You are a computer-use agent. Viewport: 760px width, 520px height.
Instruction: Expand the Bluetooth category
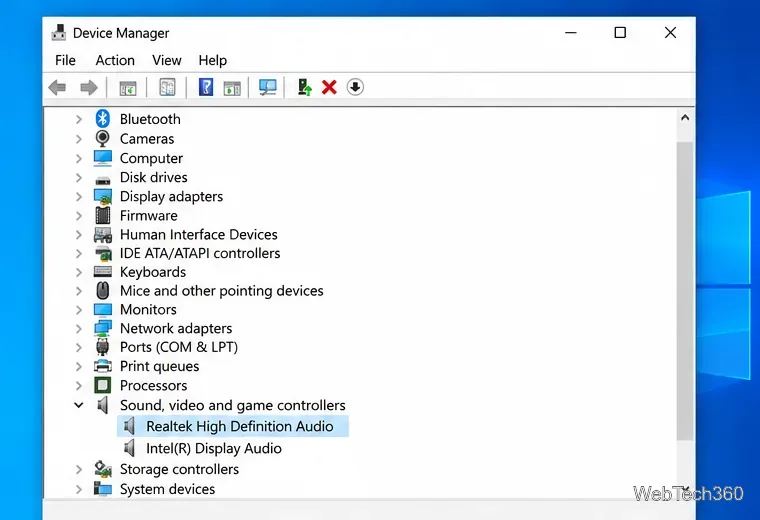[x=79, y=119]
